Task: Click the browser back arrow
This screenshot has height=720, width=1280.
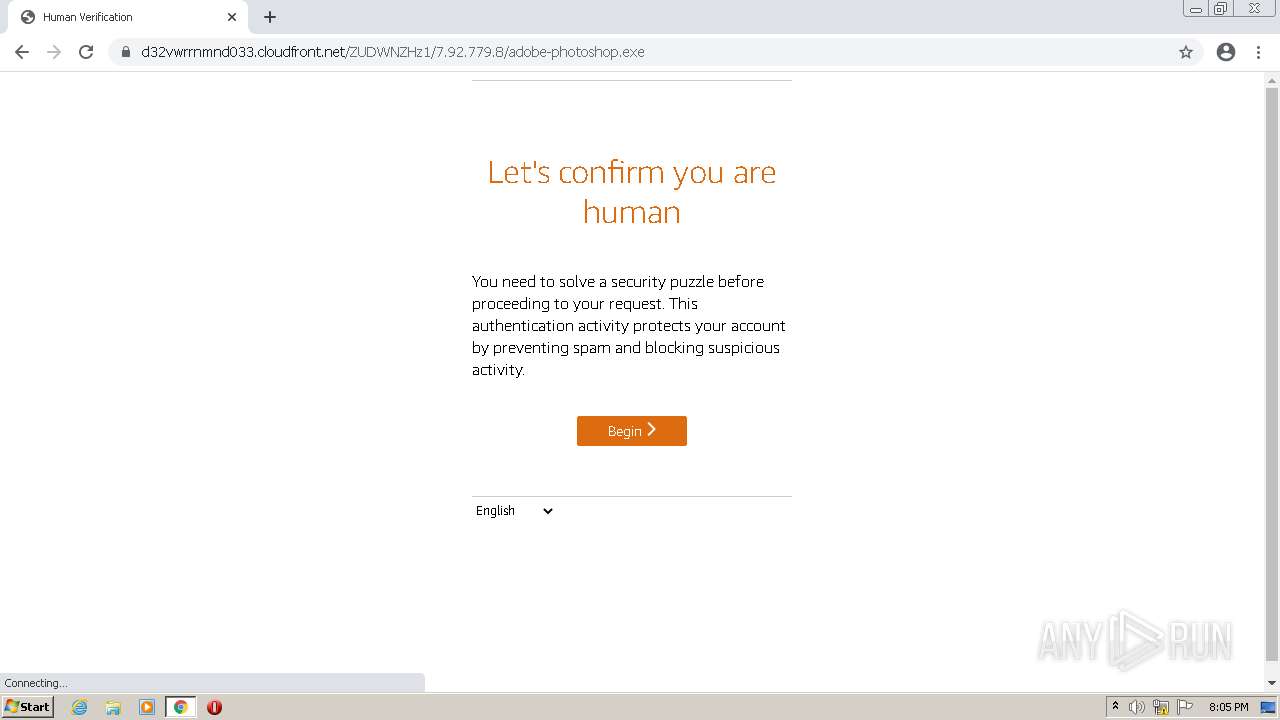Action: coord(22,52)
